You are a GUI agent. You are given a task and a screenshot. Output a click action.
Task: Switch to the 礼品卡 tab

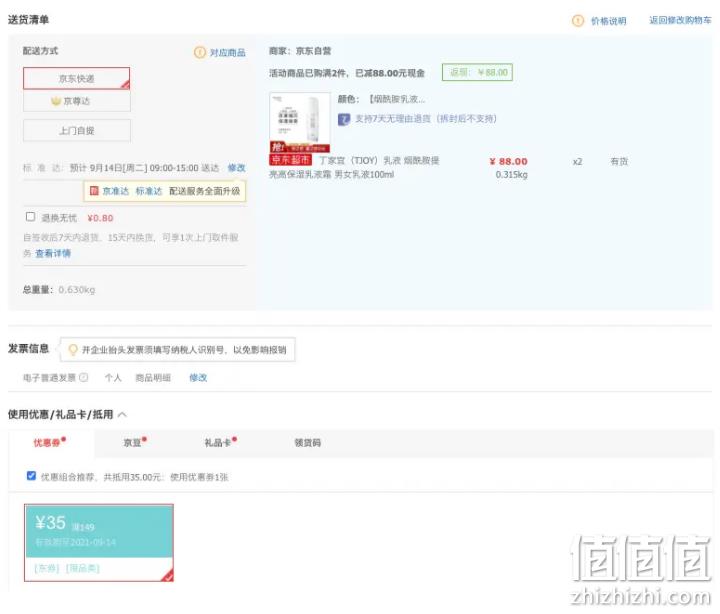pos(220,443)
